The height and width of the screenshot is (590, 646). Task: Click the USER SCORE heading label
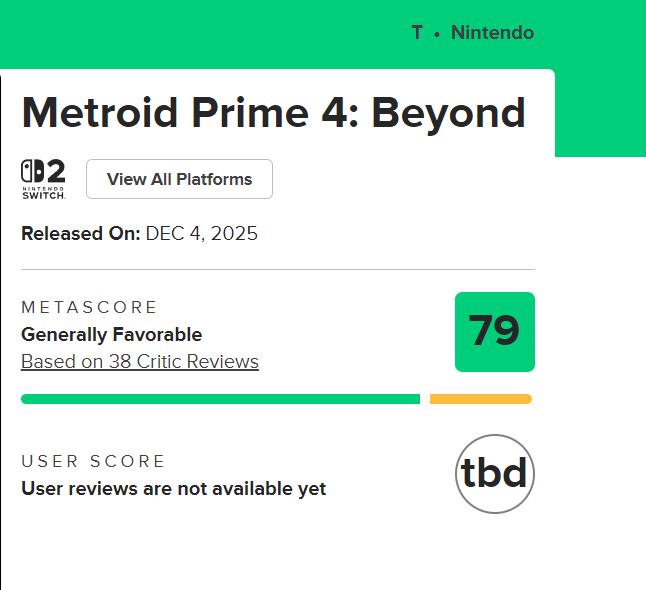93,461
